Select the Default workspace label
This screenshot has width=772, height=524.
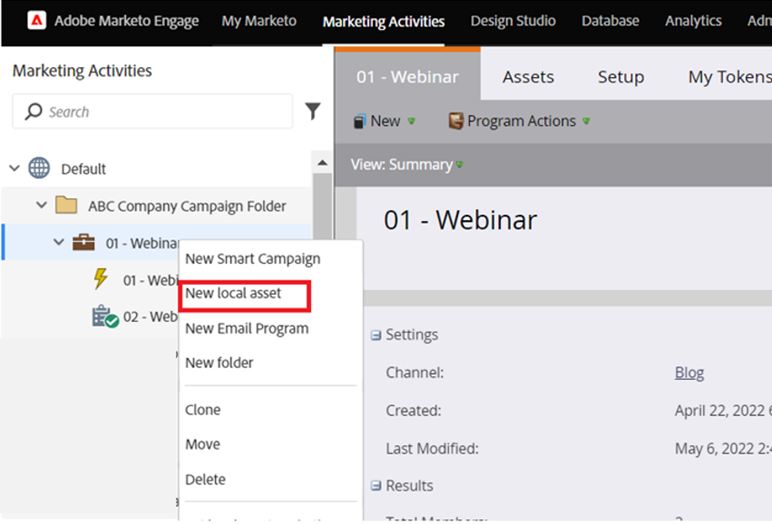pos(83,169)
